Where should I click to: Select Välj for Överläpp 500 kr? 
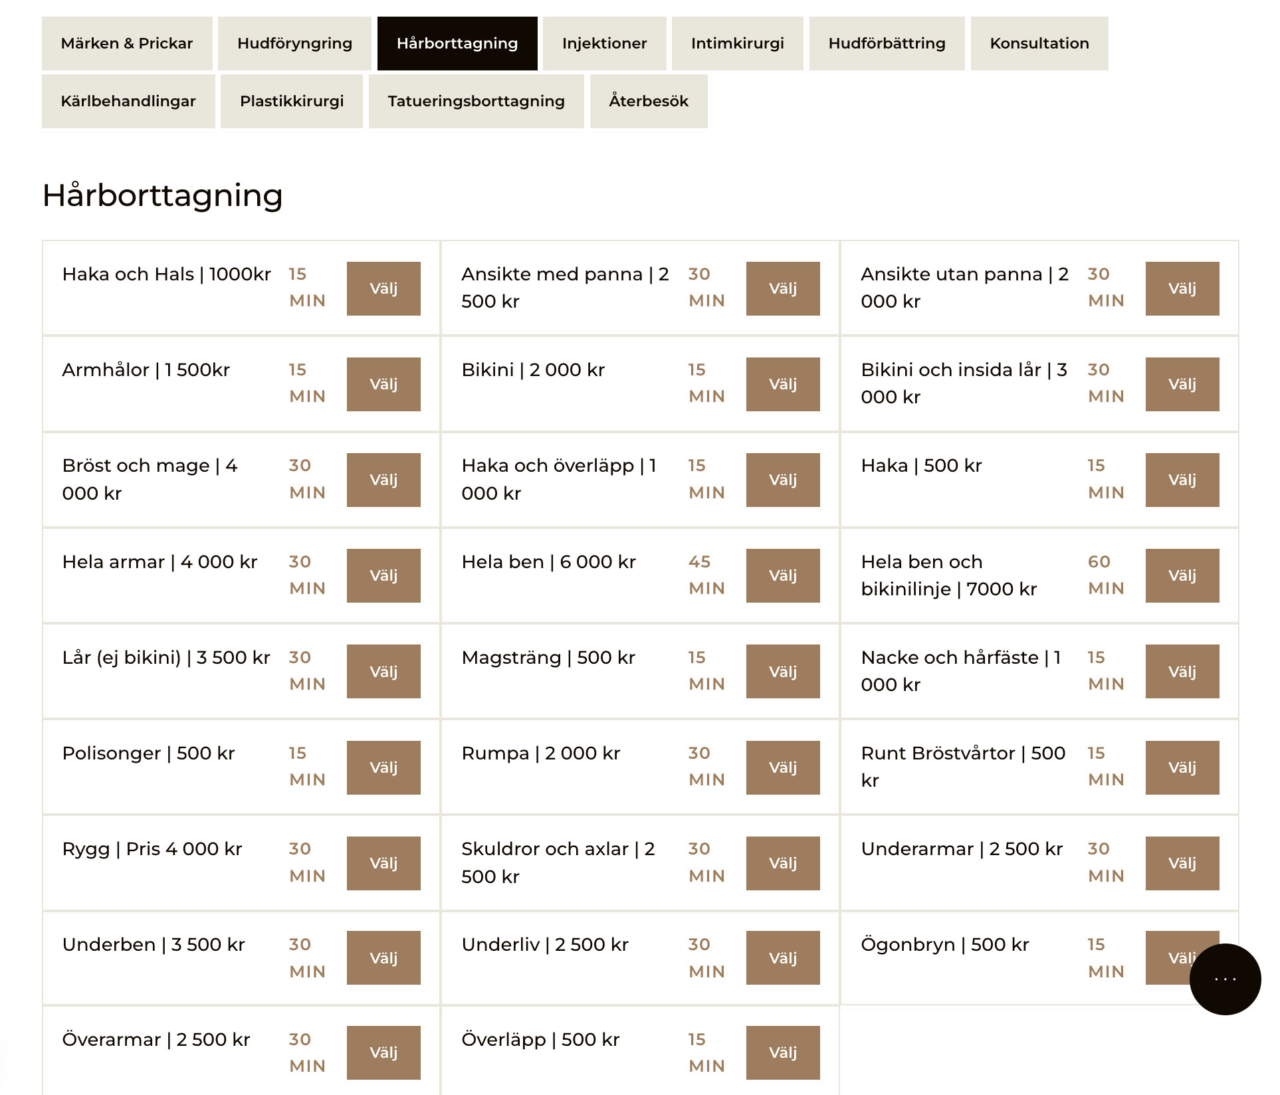coord(782,1052)
